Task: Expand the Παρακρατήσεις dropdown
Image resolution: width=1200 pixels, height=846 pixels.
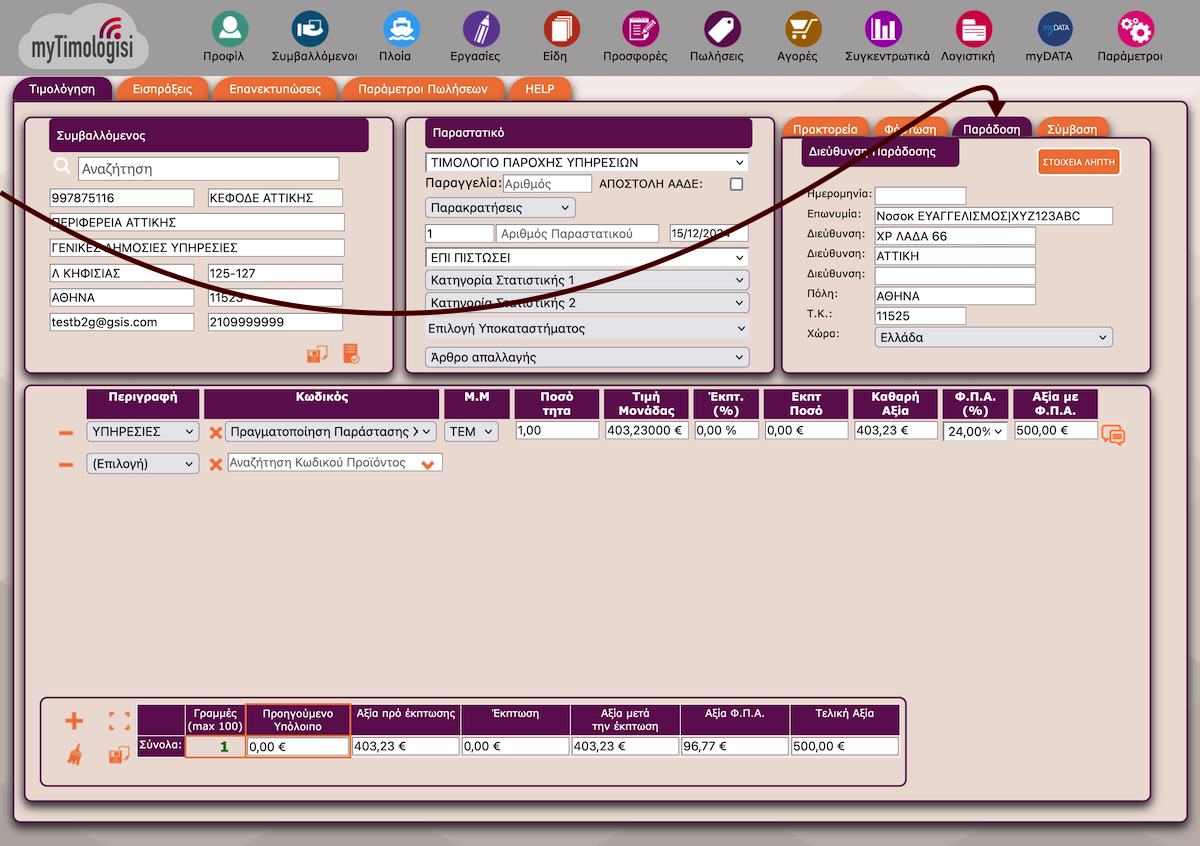Action: pos(500,208)
